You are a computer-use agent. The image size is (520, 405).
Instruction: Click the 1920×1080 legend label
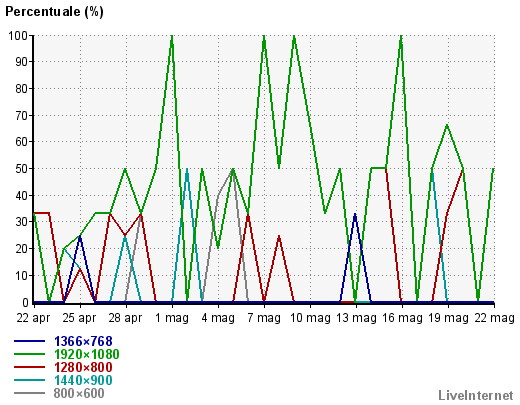click(86, 354)
